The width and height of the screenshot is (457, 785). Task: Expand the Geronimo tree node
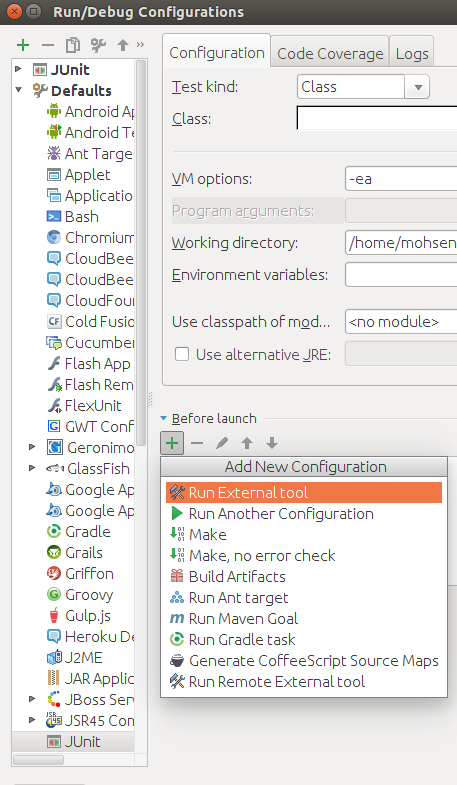[33, 447]
